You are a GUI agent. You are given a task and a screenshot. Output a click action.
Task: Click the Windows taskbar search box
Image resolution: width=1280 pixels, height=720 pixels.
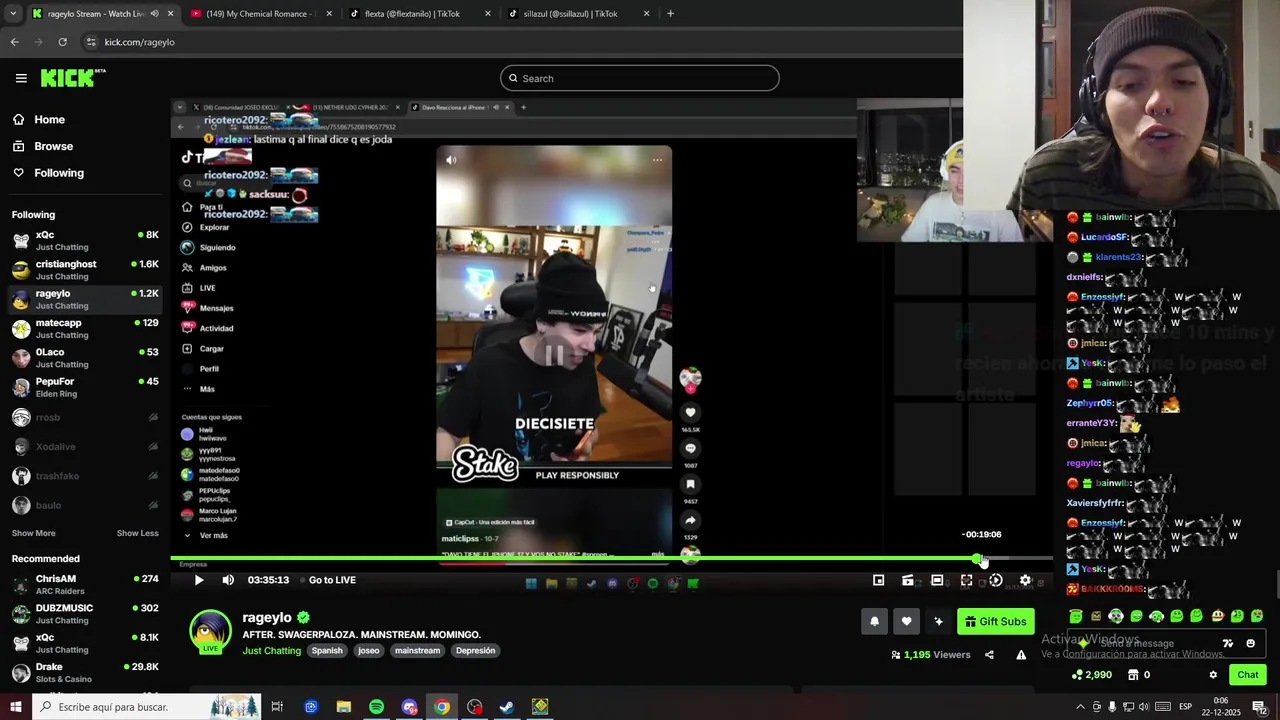click(x=146, y=707)
